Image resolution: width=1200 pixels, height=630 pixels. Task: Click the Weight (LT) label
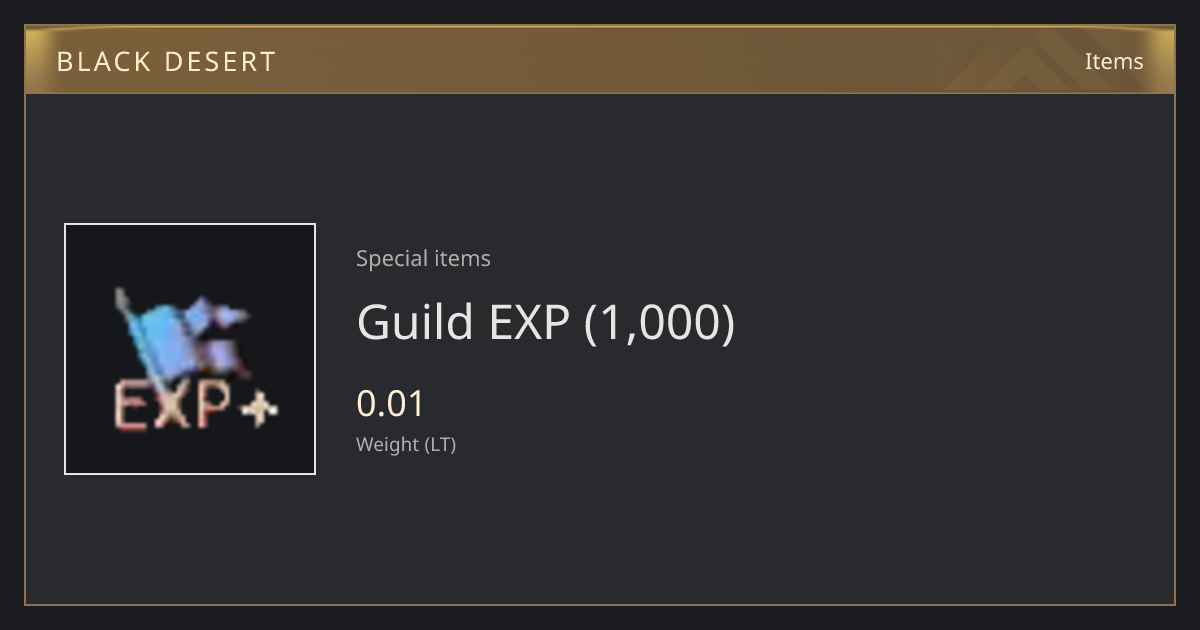tap(406, 444)
